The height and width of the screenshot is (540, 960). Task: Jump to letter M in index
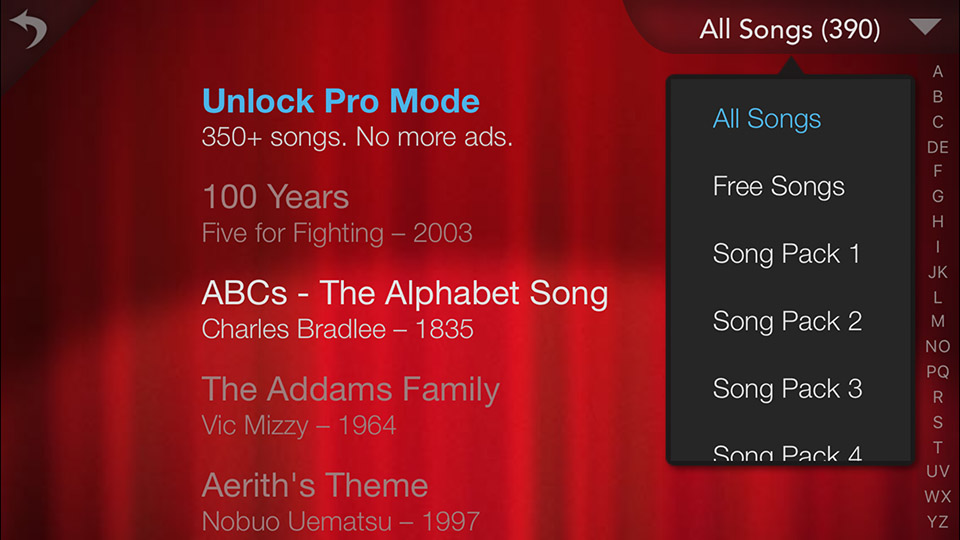point(937,322)
